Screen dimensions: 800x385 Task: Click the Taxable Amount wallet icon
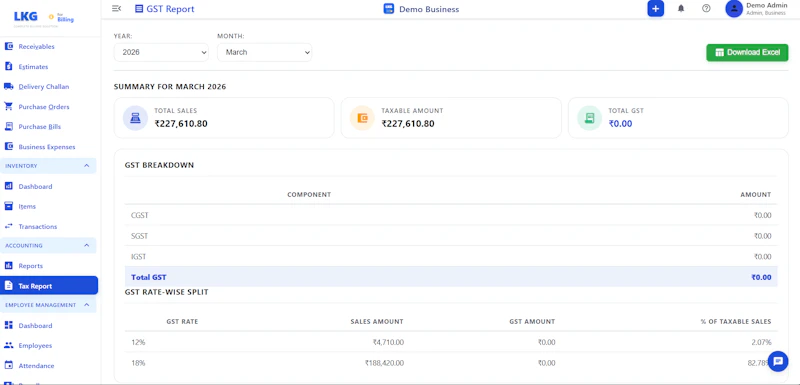[x=362, y=118]
